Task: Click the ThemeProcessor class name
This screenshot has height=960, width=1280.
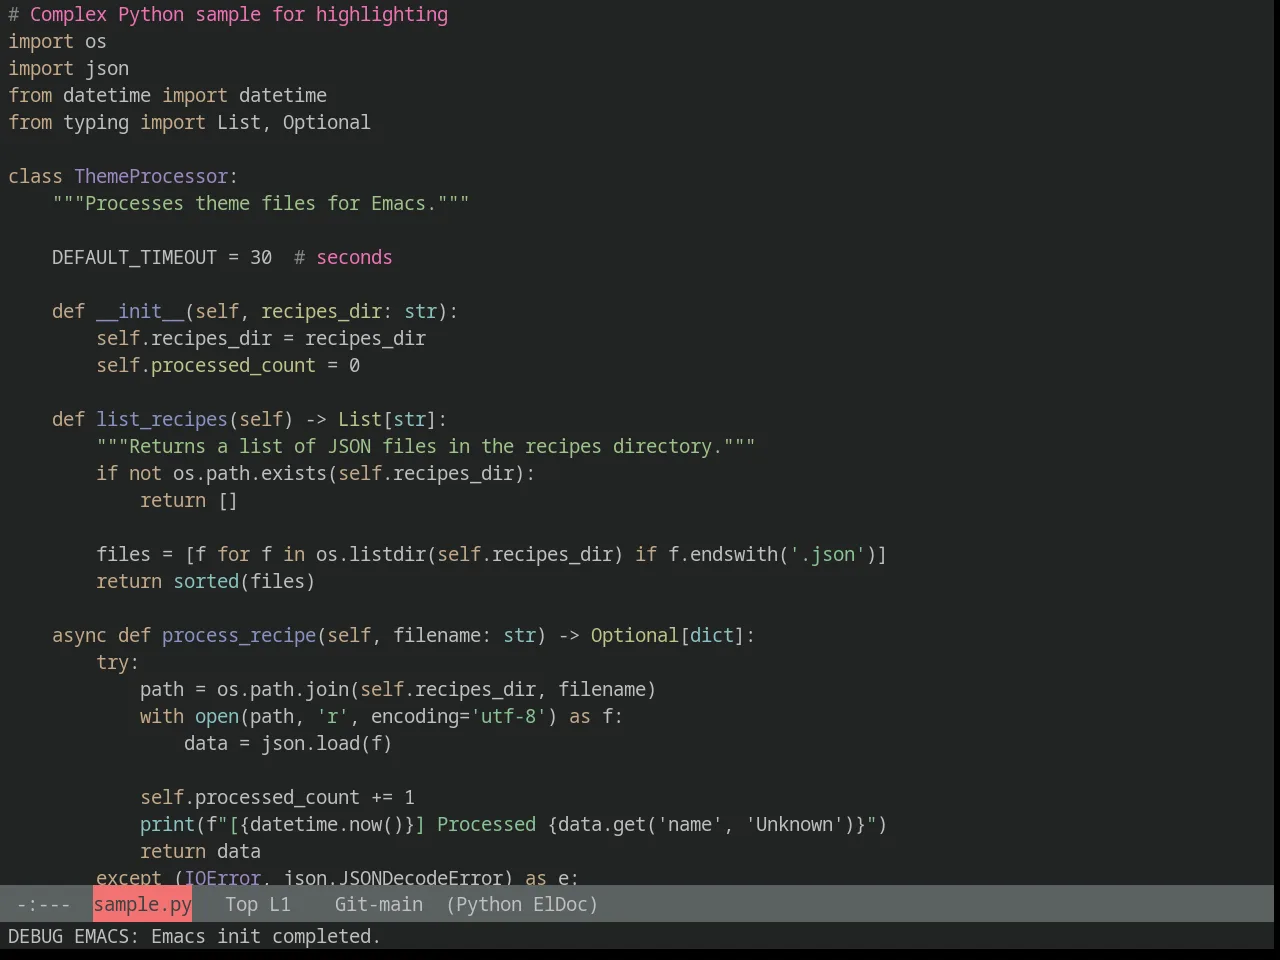Action: tap(151, 176)
